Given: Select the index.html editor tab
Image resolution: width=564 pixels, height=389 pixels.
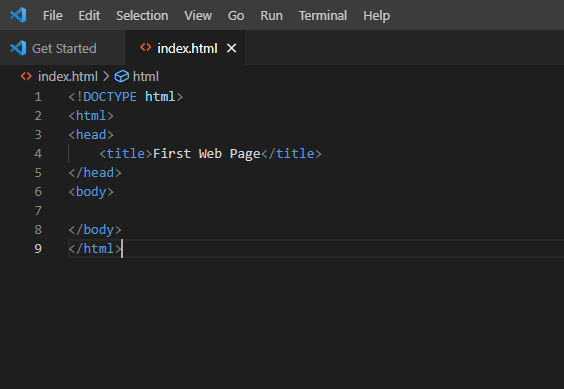Looking at the screenshot, I should [185, 48].
